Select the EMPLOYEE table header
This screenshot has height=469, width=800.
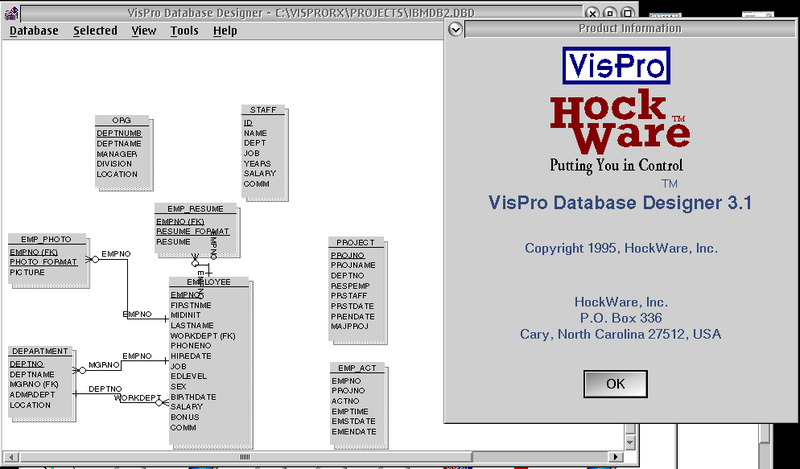209,282
